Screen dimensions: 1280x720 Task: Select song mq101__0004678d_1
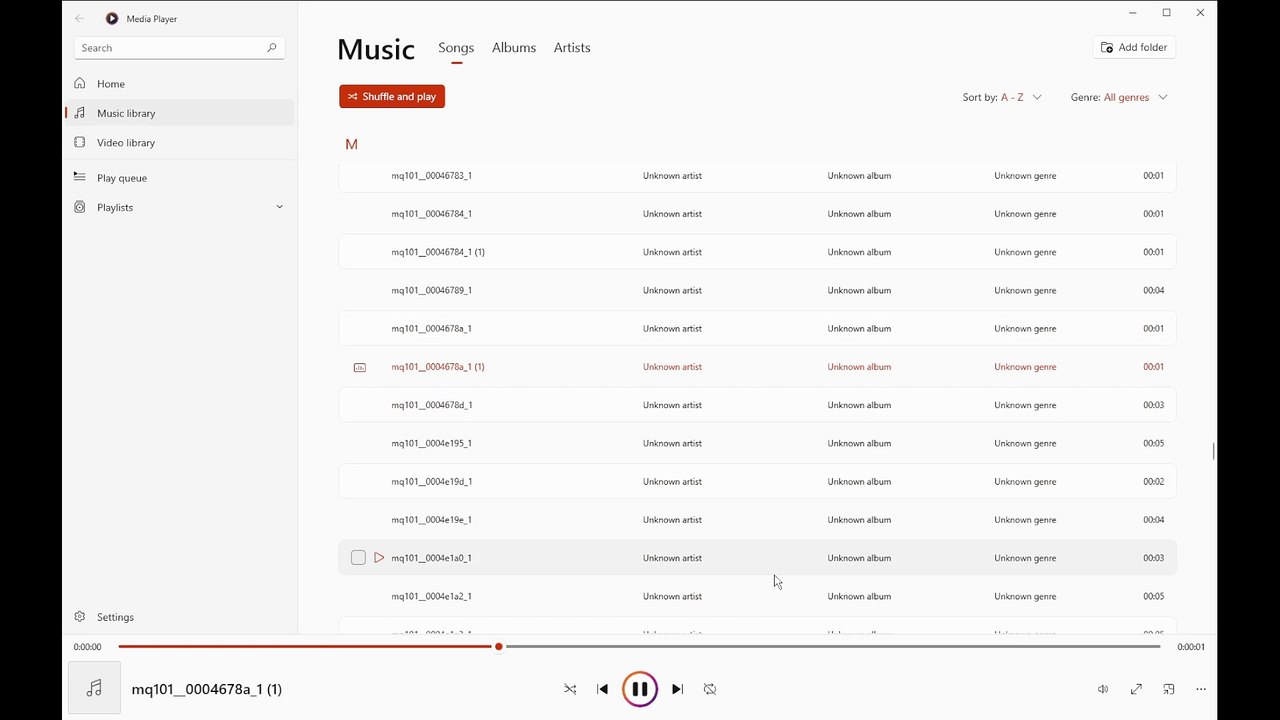click(757, 405)
